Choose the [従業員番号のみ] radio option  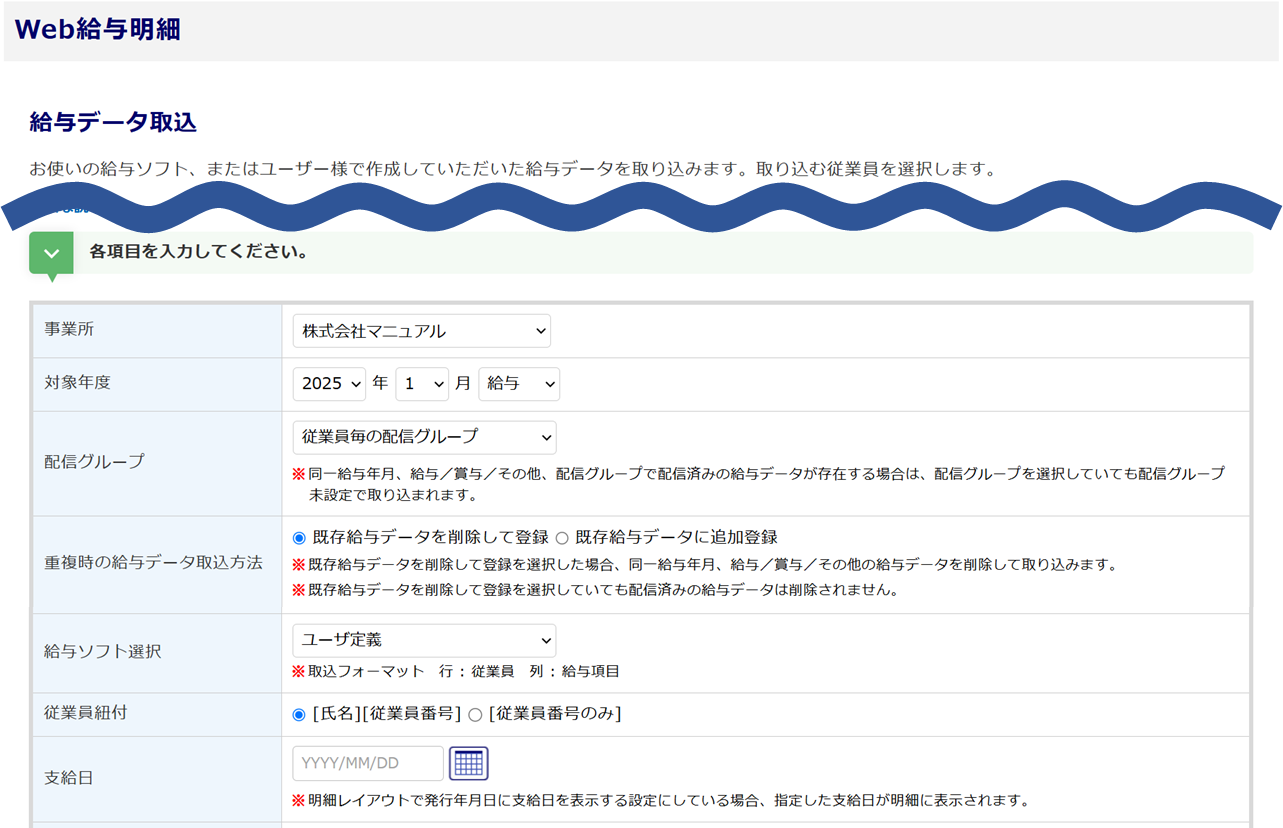[x=476, y=714]
